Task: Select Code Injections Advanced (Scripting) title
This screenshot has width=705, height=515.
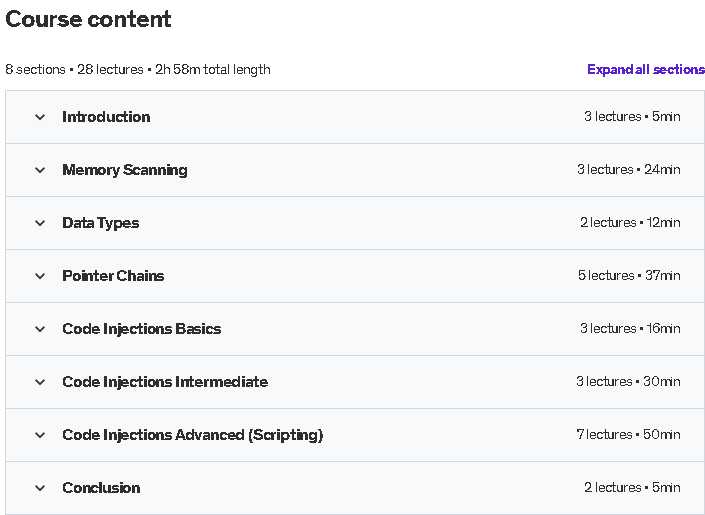Action: (x=192, y=435)
